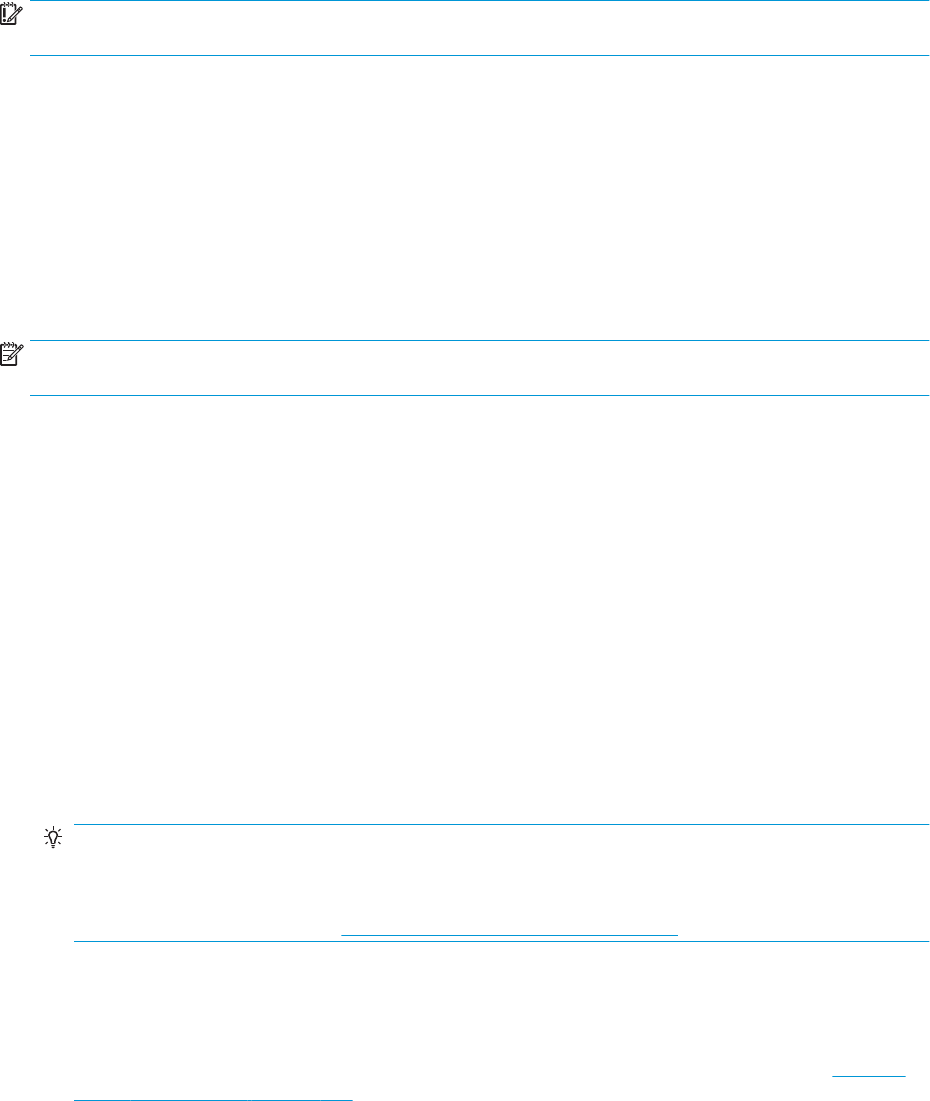Click the blue rule closing the Note box
930x1101 pixels.
tap(480, 396)
